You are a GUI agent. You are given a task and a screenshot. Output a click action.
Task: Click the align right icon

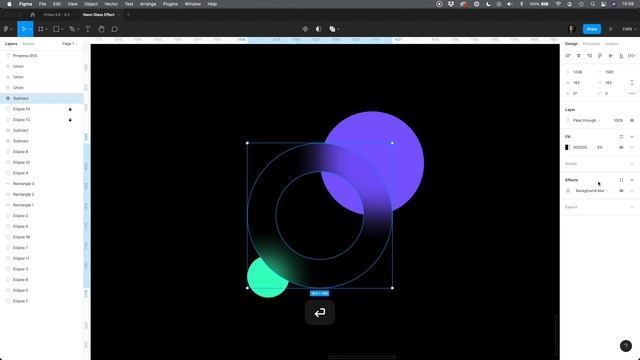click(589, 56)
